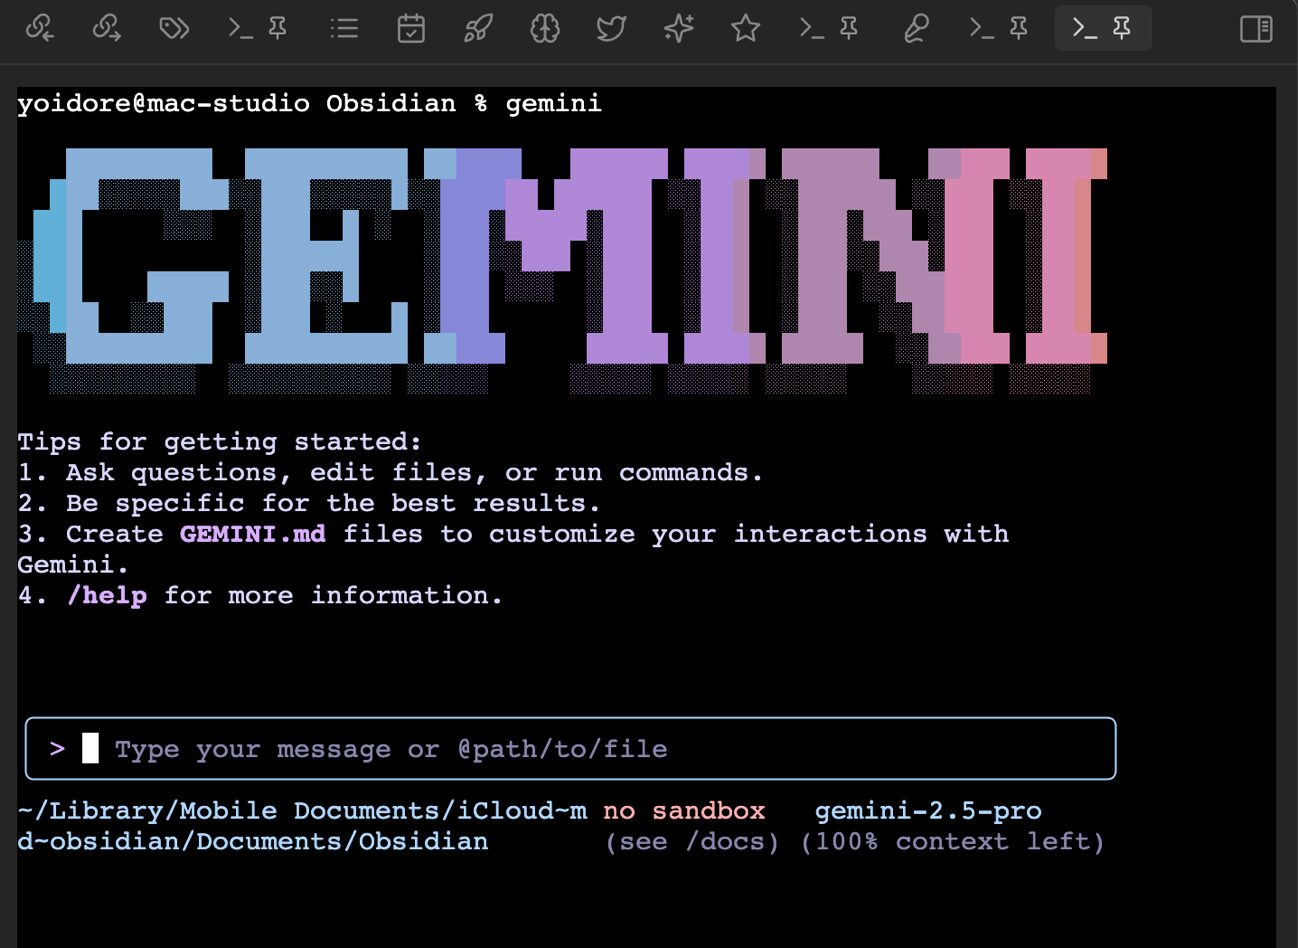Open the star bookmarks tab

click(745, 28)
